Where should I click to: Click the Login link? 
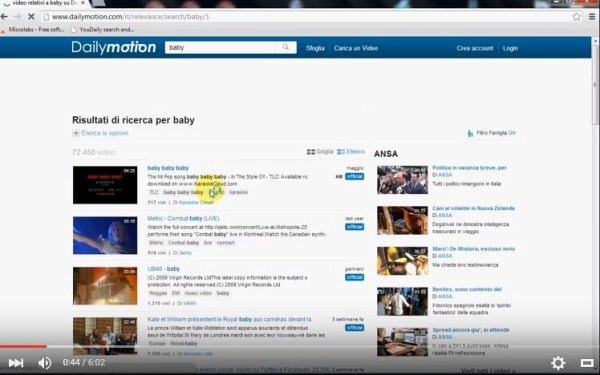[x=510, y=48]
